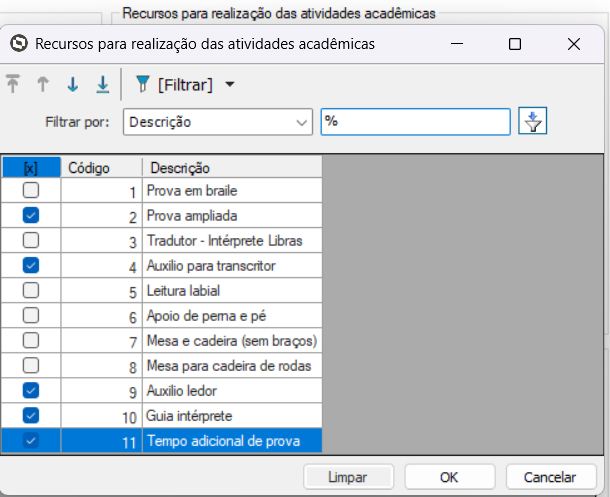
Task: Click the funnel Filtrar icon
Action: 142,85
